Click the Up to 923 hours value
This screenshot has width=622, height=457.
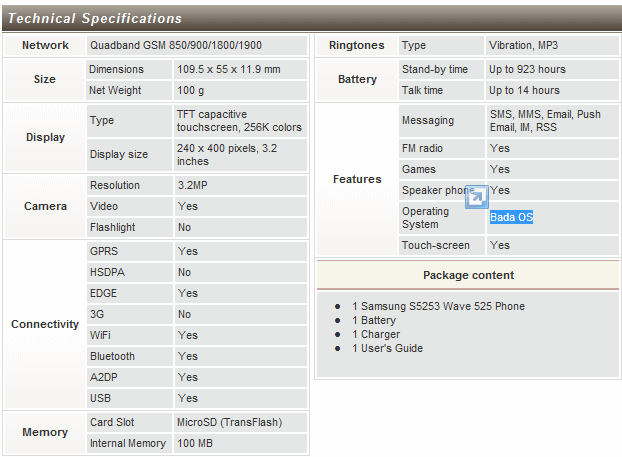tap(527, 70)
